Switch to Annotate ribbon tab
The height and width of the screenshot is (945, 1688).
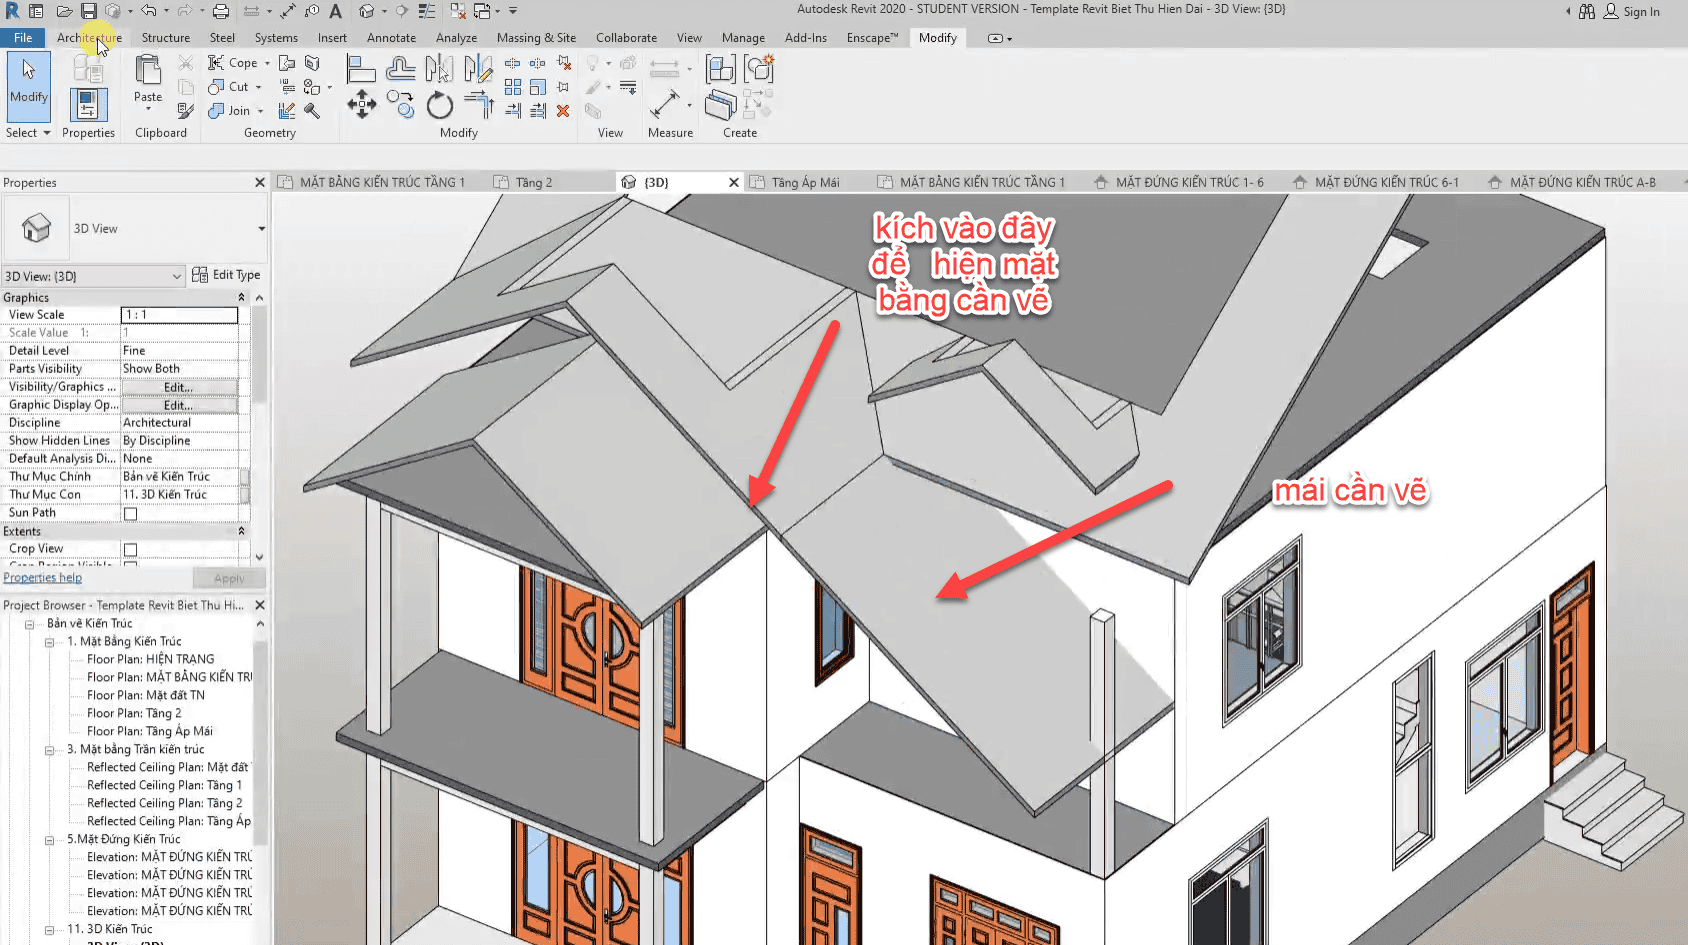[391, 38]
